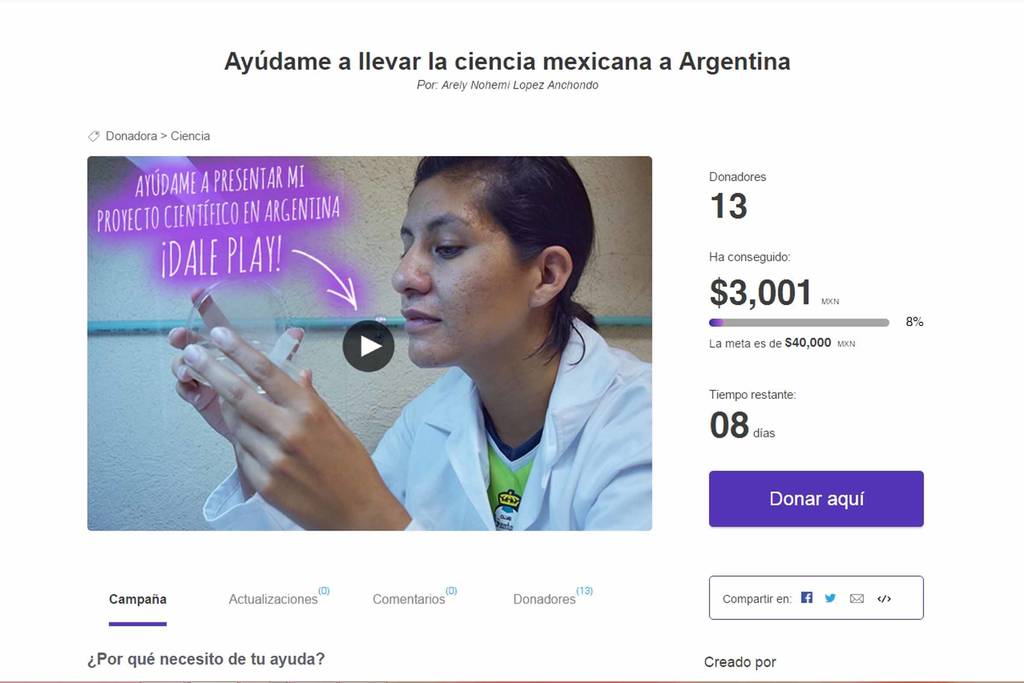Share campaign via email envelope icon
Image resolution: width=1024 pixels, height=683 pixels.
pos(857,598)
